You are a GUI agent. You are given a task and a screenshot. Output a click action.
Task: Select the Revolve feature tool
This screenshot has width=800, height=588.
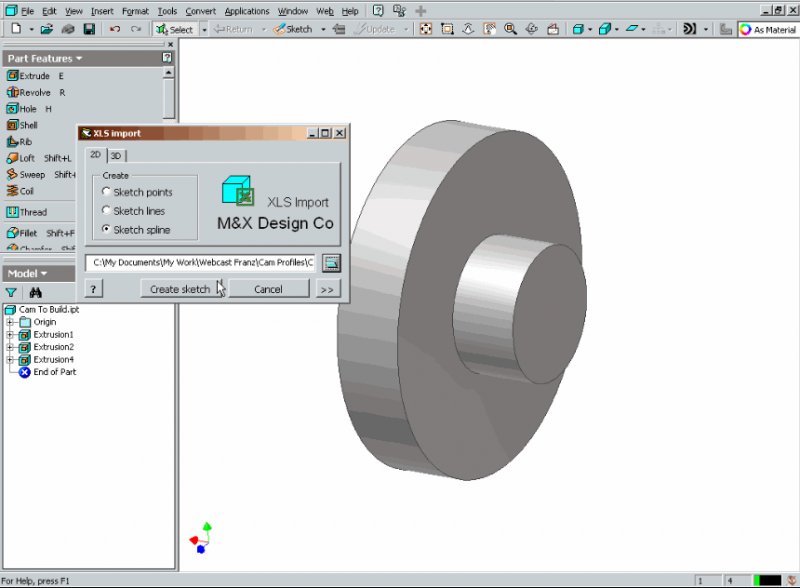pyautogui.click(x=29, y=92)
